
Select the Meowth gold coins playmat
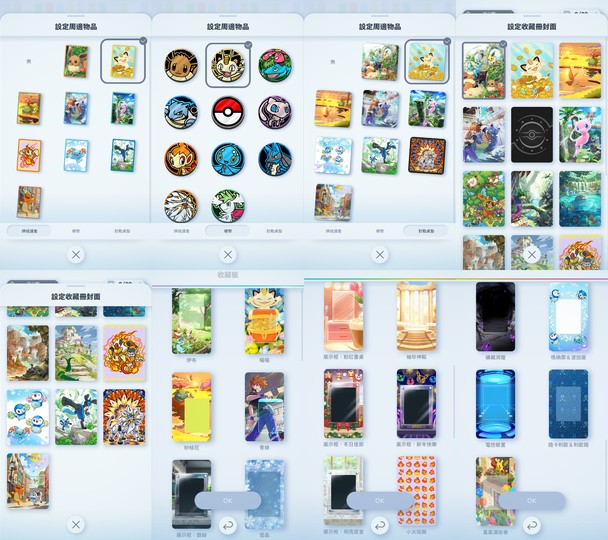(x=427, y=62)
